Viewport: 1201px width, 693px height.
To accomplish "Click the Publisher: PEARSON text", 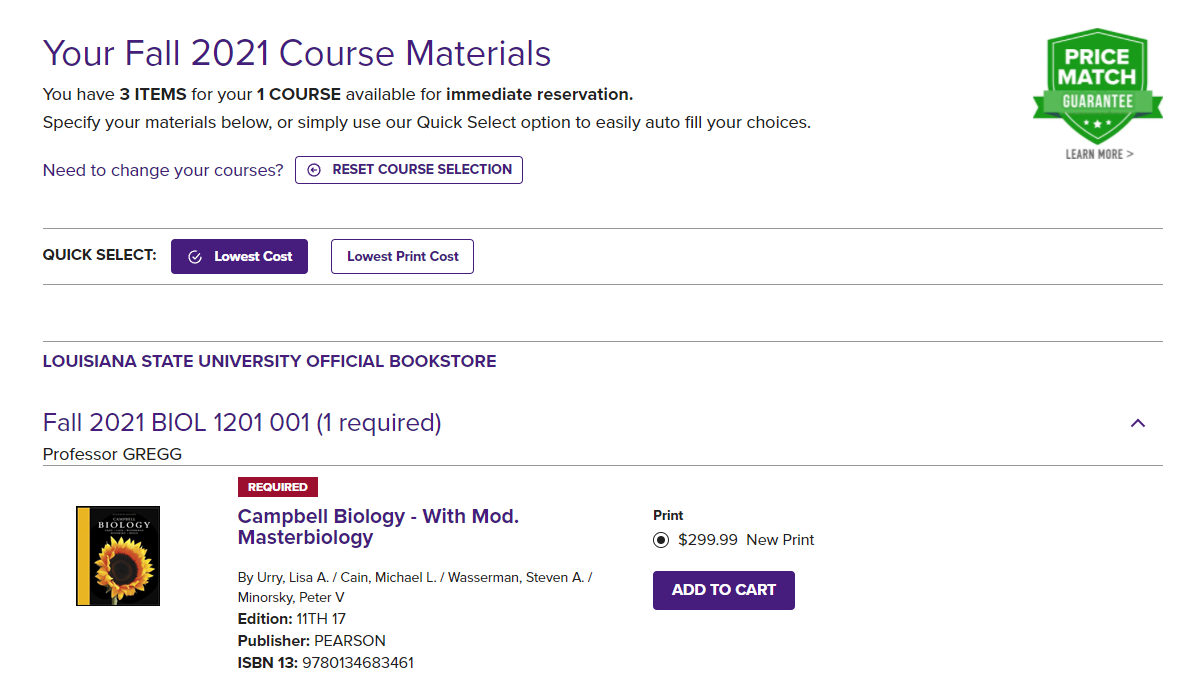I will (x=312, y=641).
